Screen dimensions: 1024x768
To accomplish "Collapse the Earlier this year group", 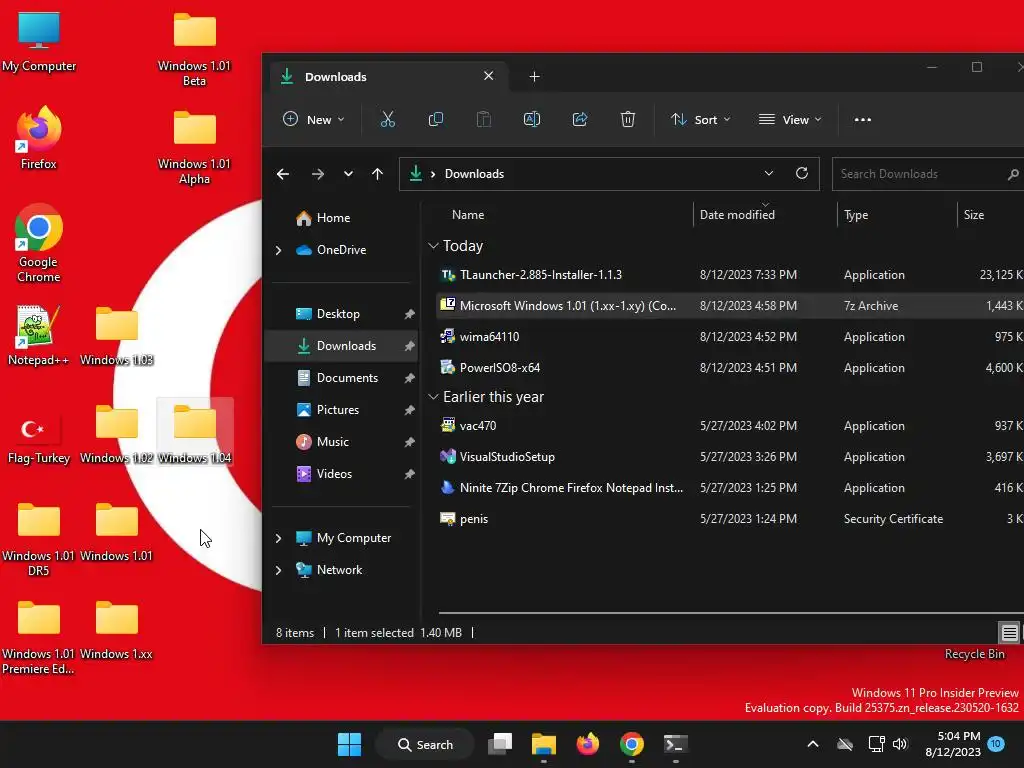I will coord(433,396).
